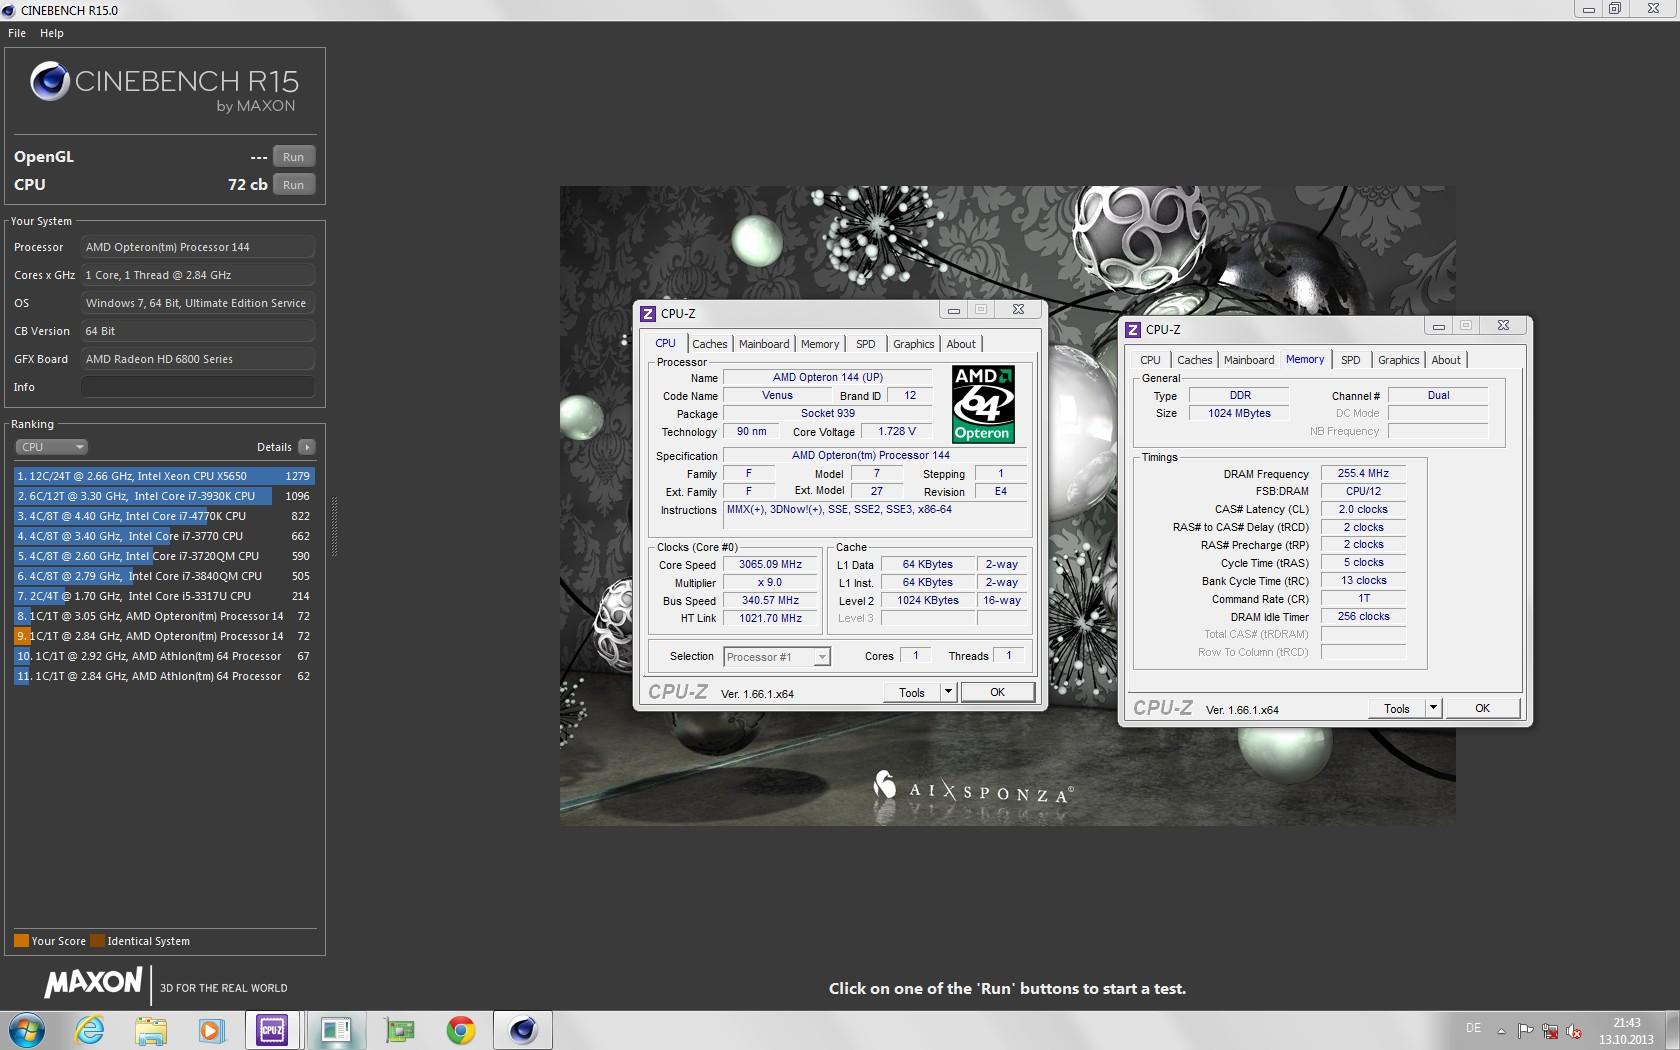Launch Internet Explorer from taskbar
Image resolution: width=1680 pixels, height=1050 pixels.
click(x=90, y=1030)
